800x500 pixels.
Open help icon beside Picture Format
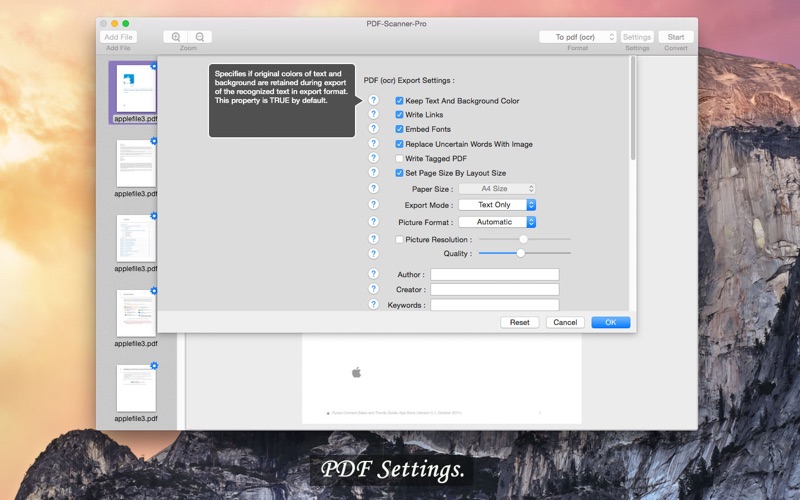pyautogui.click(x=373, y=221)
